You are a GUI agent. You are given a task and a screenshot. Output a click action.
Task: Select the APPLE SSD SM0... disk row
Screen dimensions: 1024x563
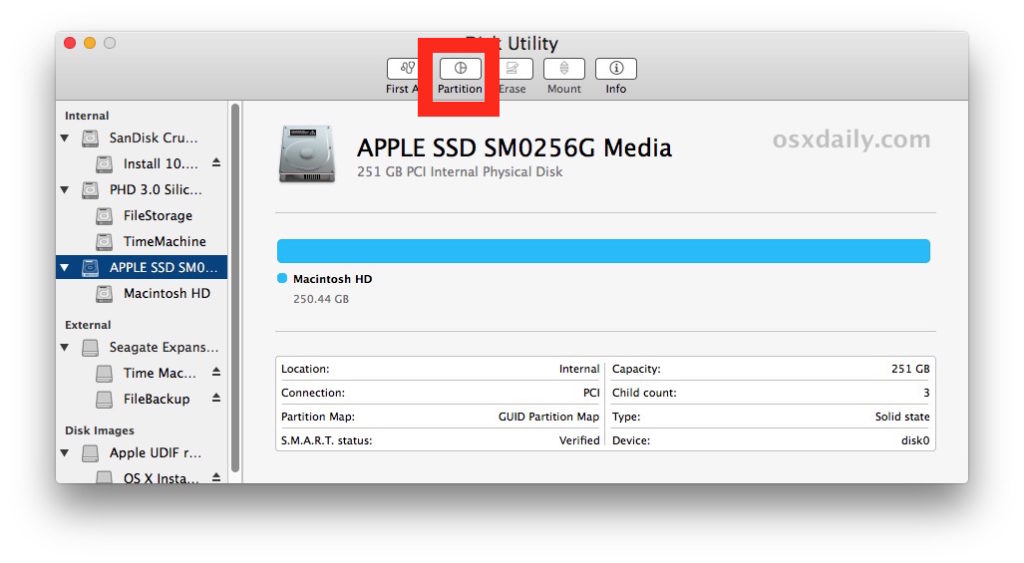[x=142, y=267]
